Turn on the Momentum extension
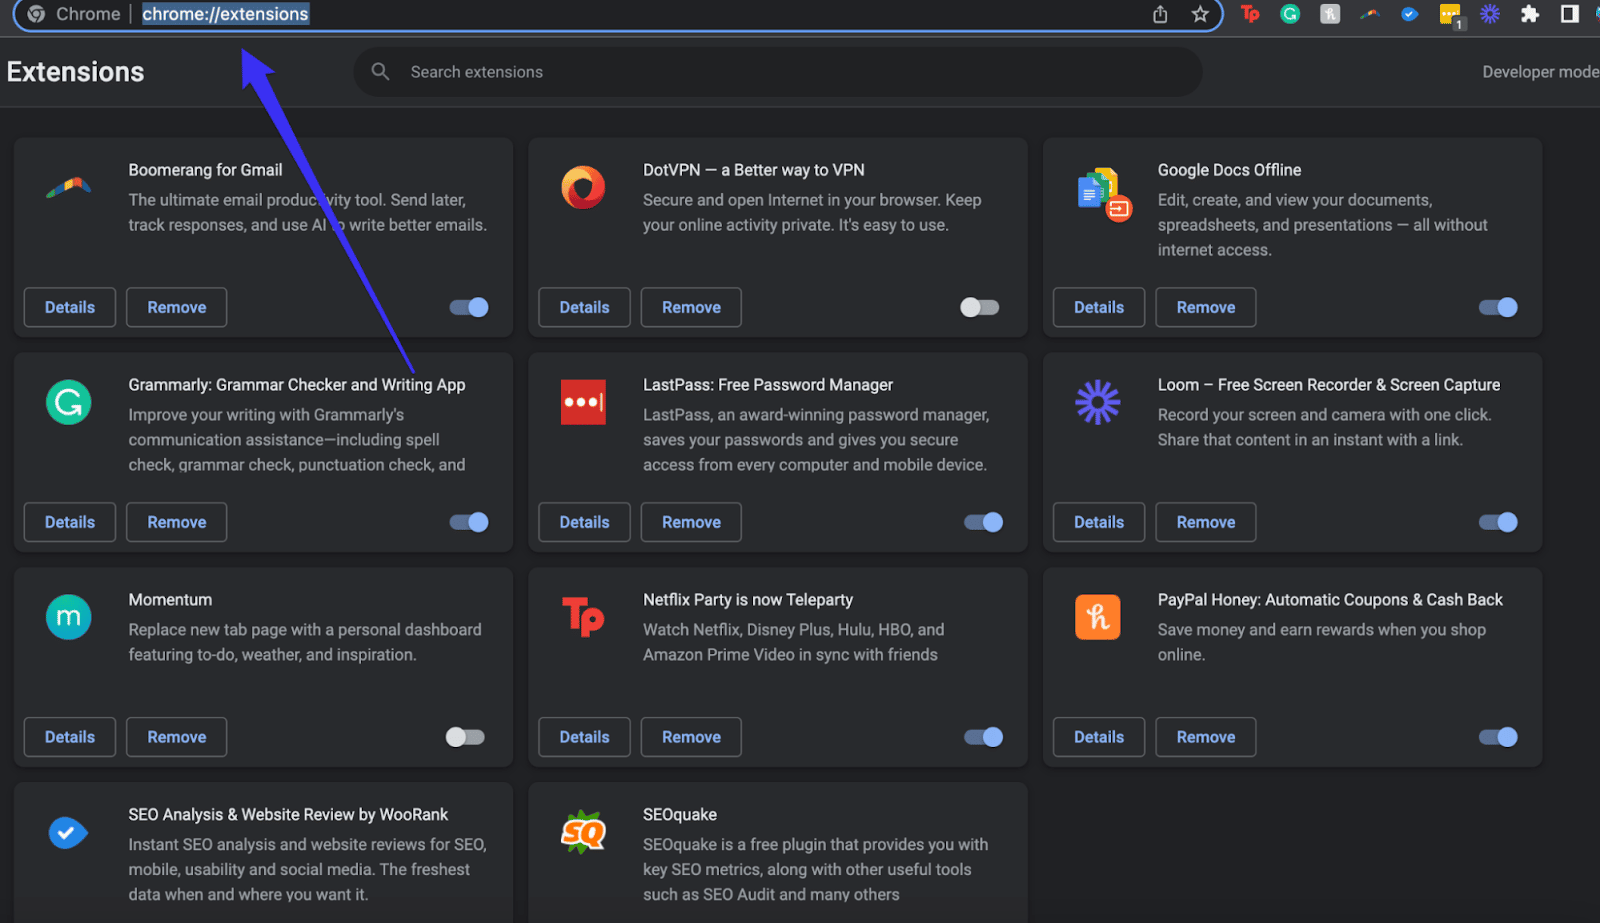The width and height of the screenshot is (1600, 923). tap(463, 736)
